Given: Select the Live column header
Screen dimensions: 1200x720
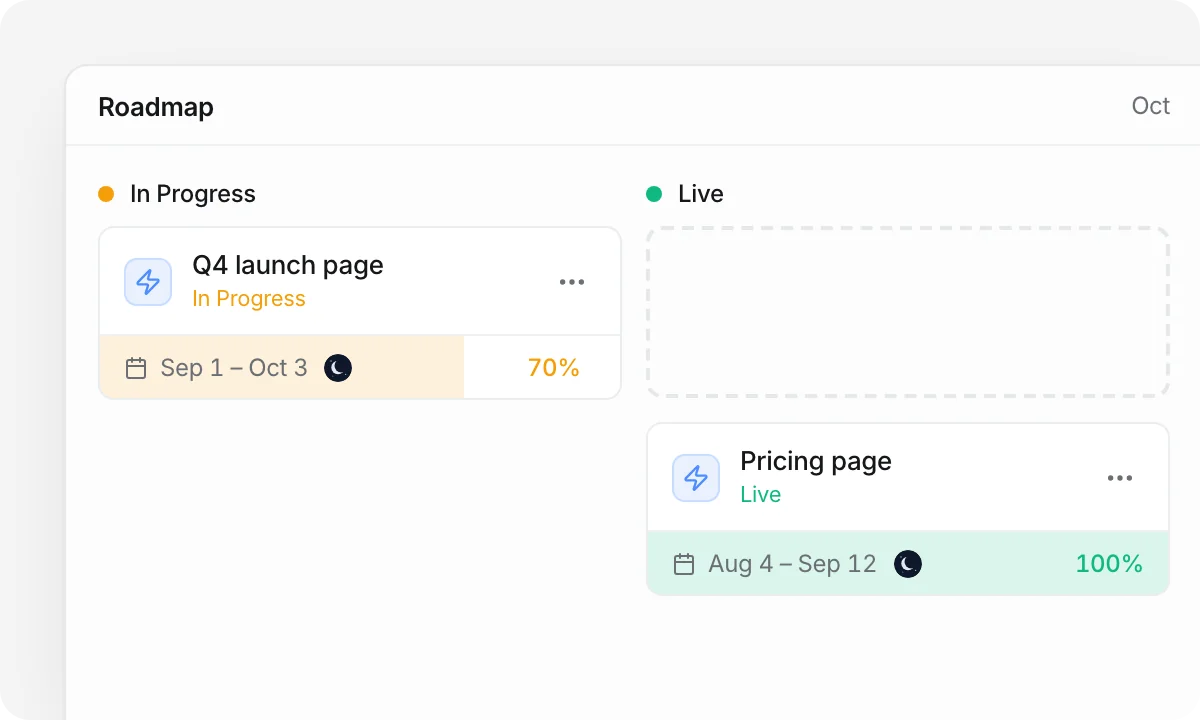Looking at the screenshot, I should coord(700,194).
